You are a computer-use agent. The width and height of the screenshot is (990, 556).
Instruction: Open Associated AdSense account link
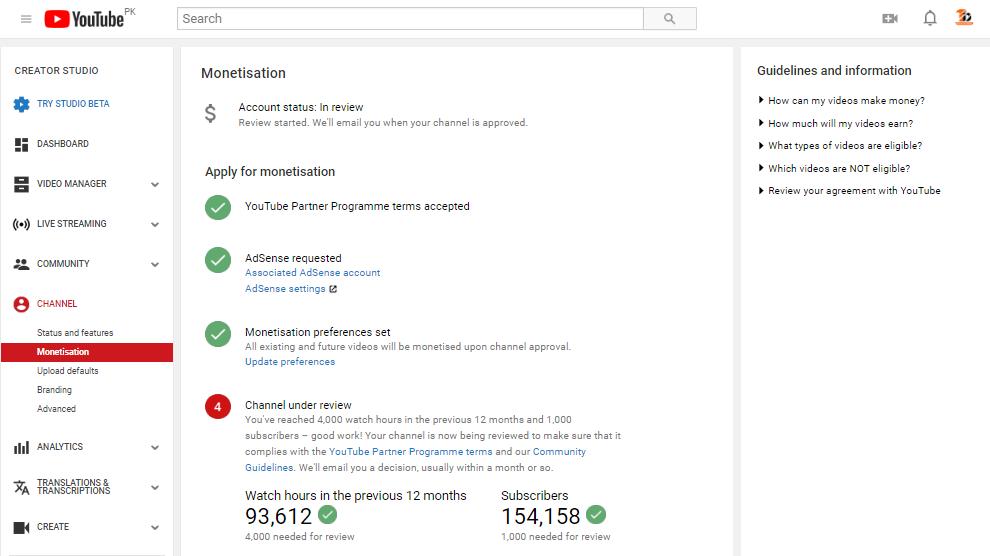(313, 273)
